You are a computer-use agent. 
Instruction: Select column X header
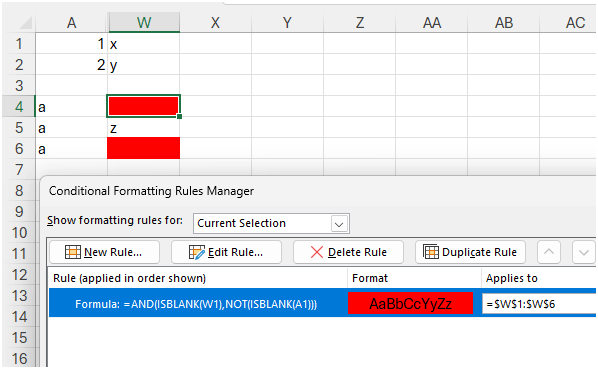coord(215,22)
